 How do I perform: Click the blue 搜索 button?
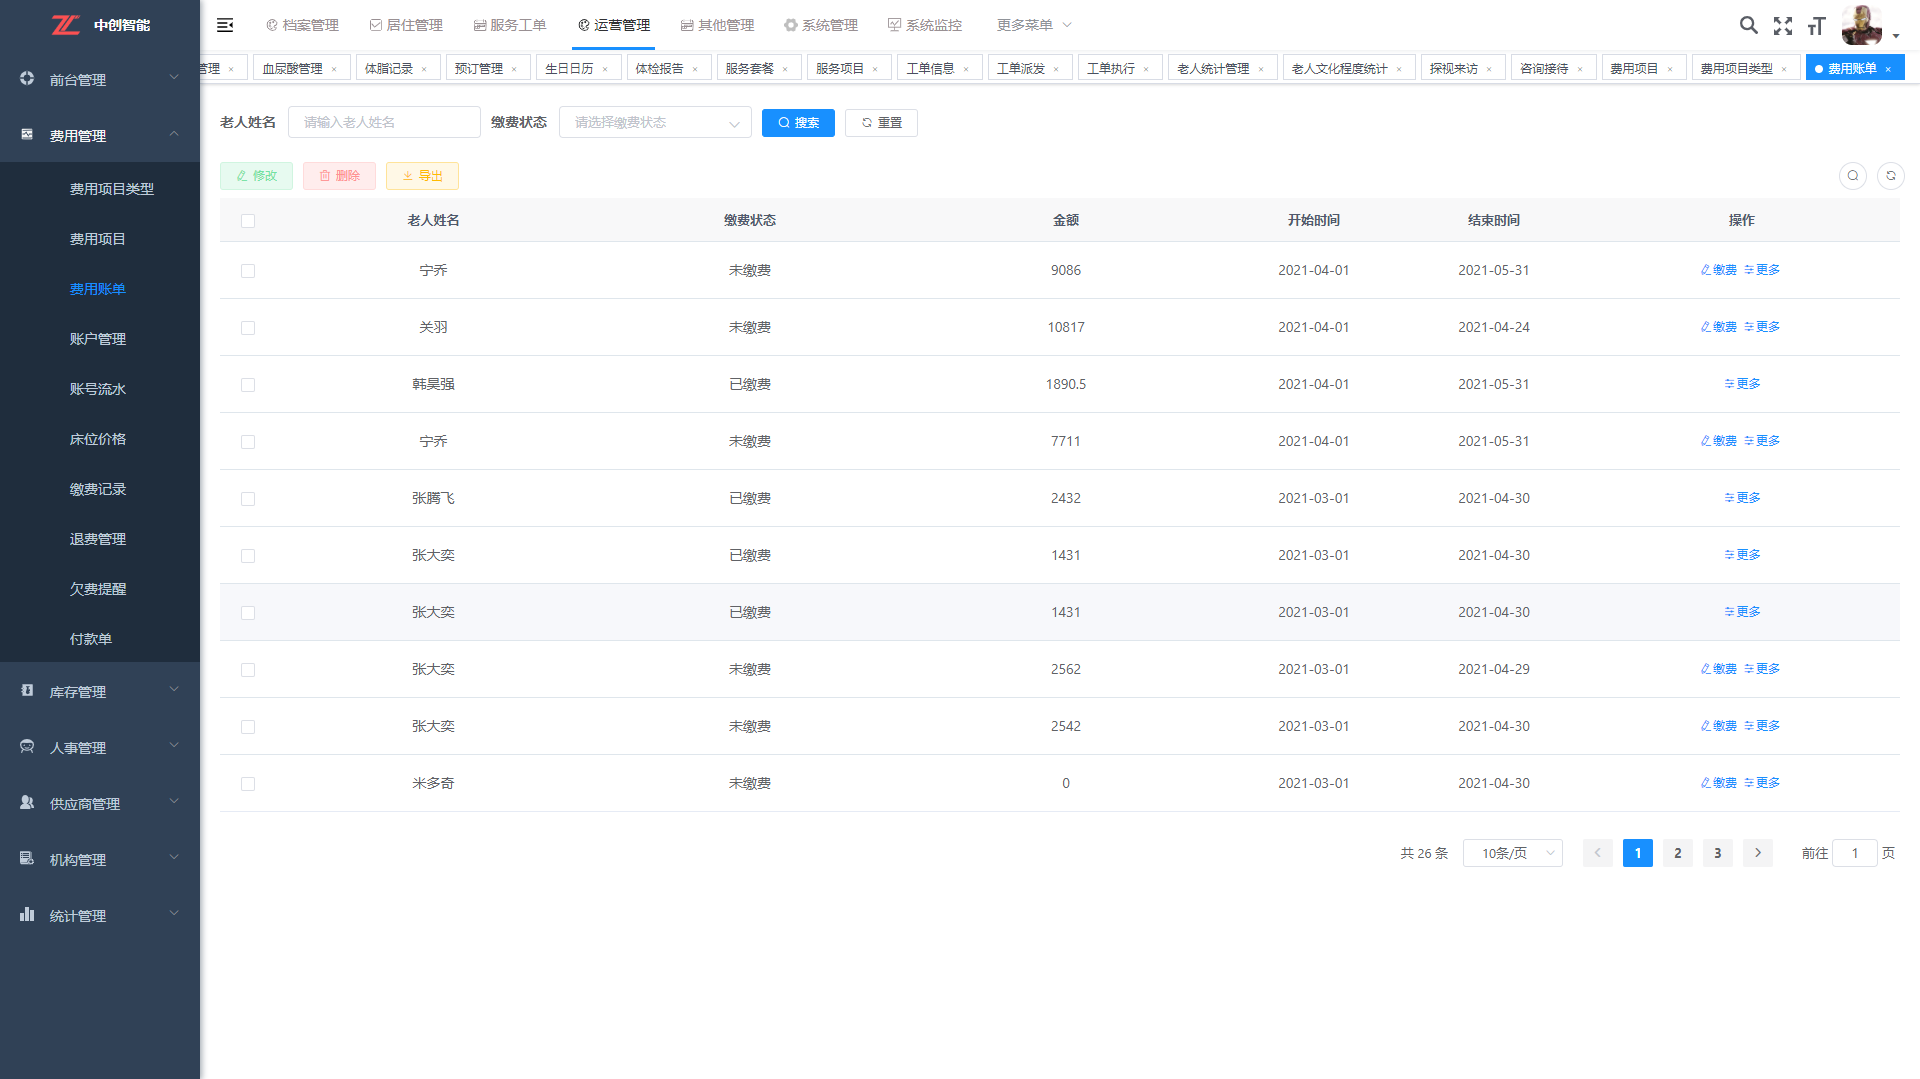[798, 123]
